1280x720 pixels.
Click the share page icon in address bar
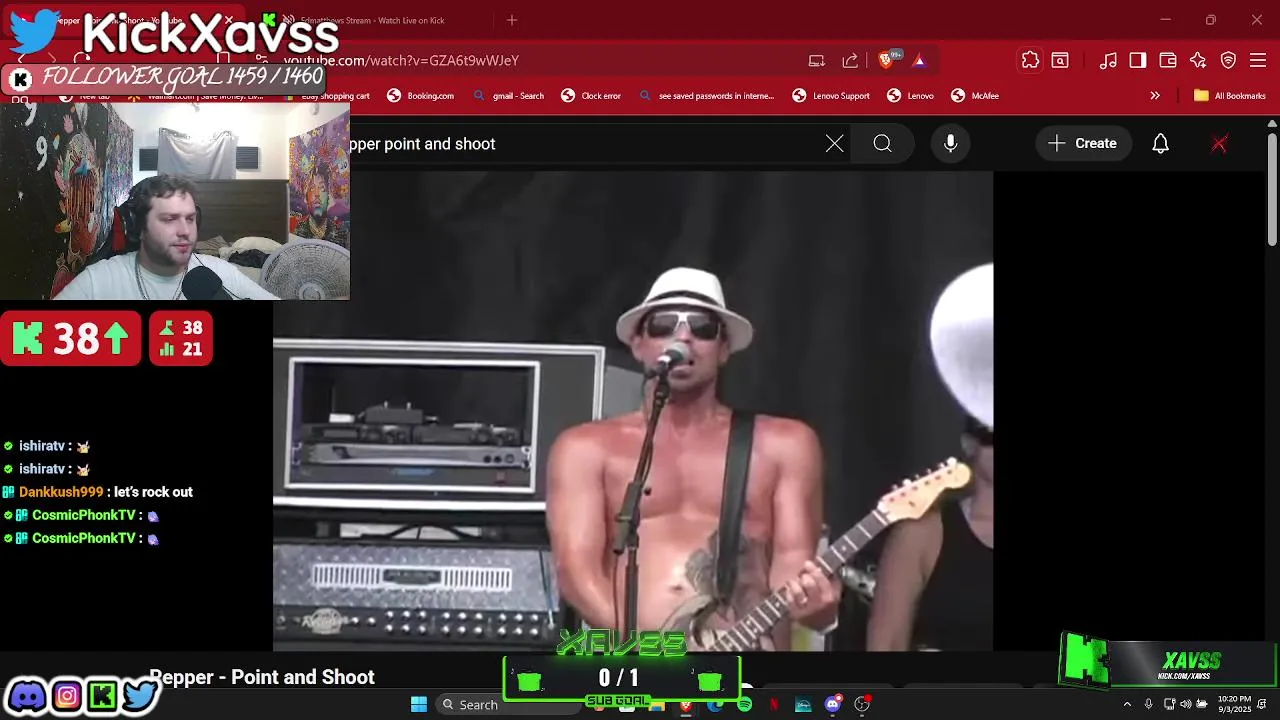pyautogui.click(x=850, y=60)
